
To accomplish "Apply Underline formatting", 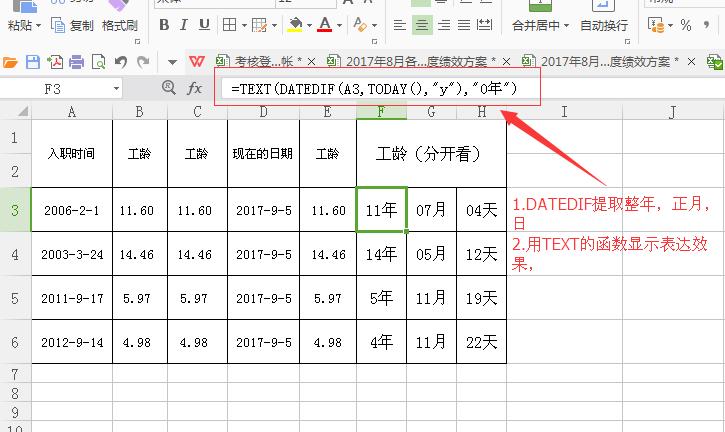I will coord(204,25).
